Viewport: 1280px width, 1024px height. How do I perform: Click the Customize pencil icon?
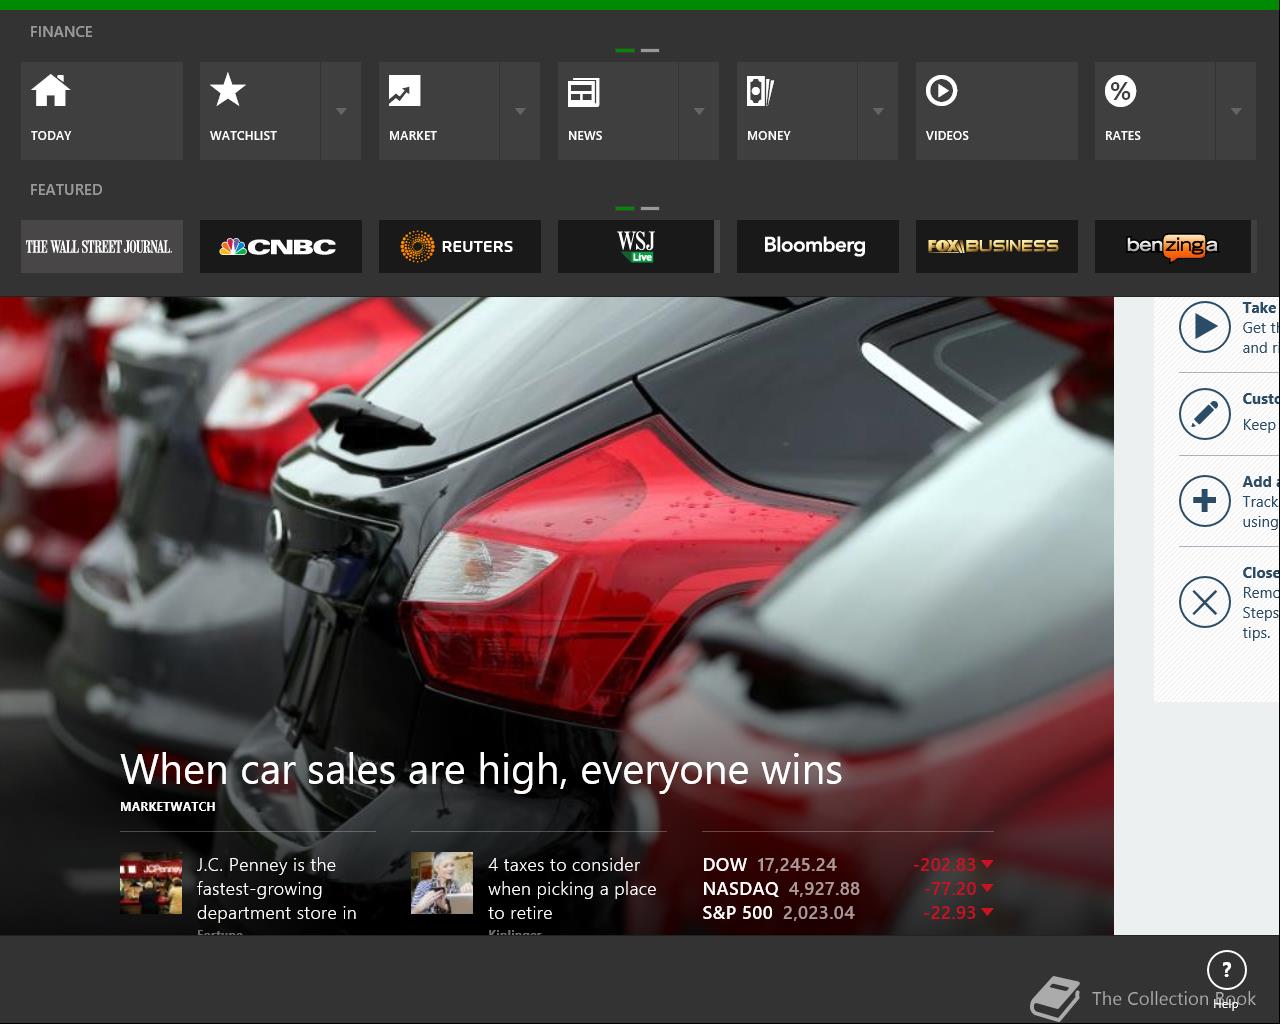point(1205,414)
